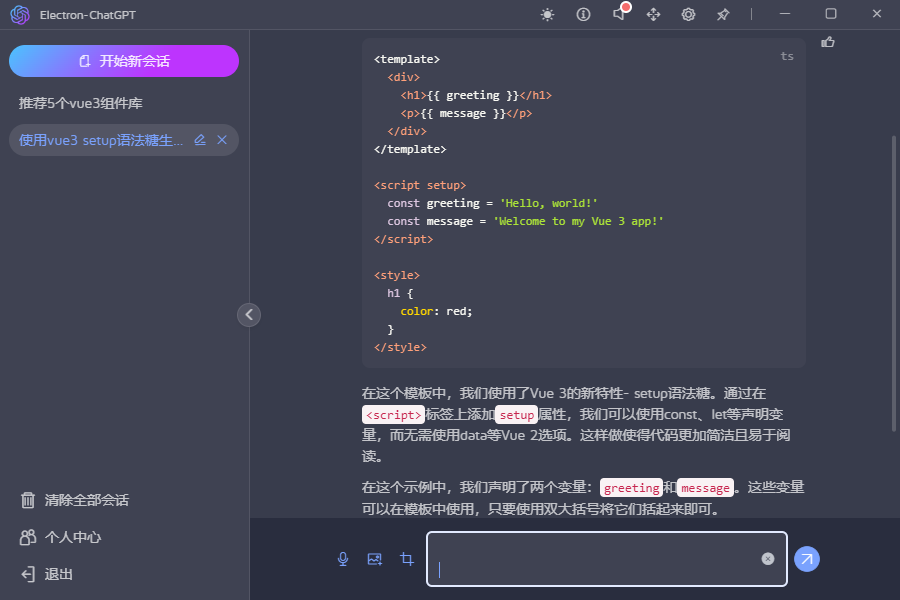Click the <h1>{{ greeting }}</h1> code line
The width and height of the screenshot is (900, 600).
click(476, 95)
